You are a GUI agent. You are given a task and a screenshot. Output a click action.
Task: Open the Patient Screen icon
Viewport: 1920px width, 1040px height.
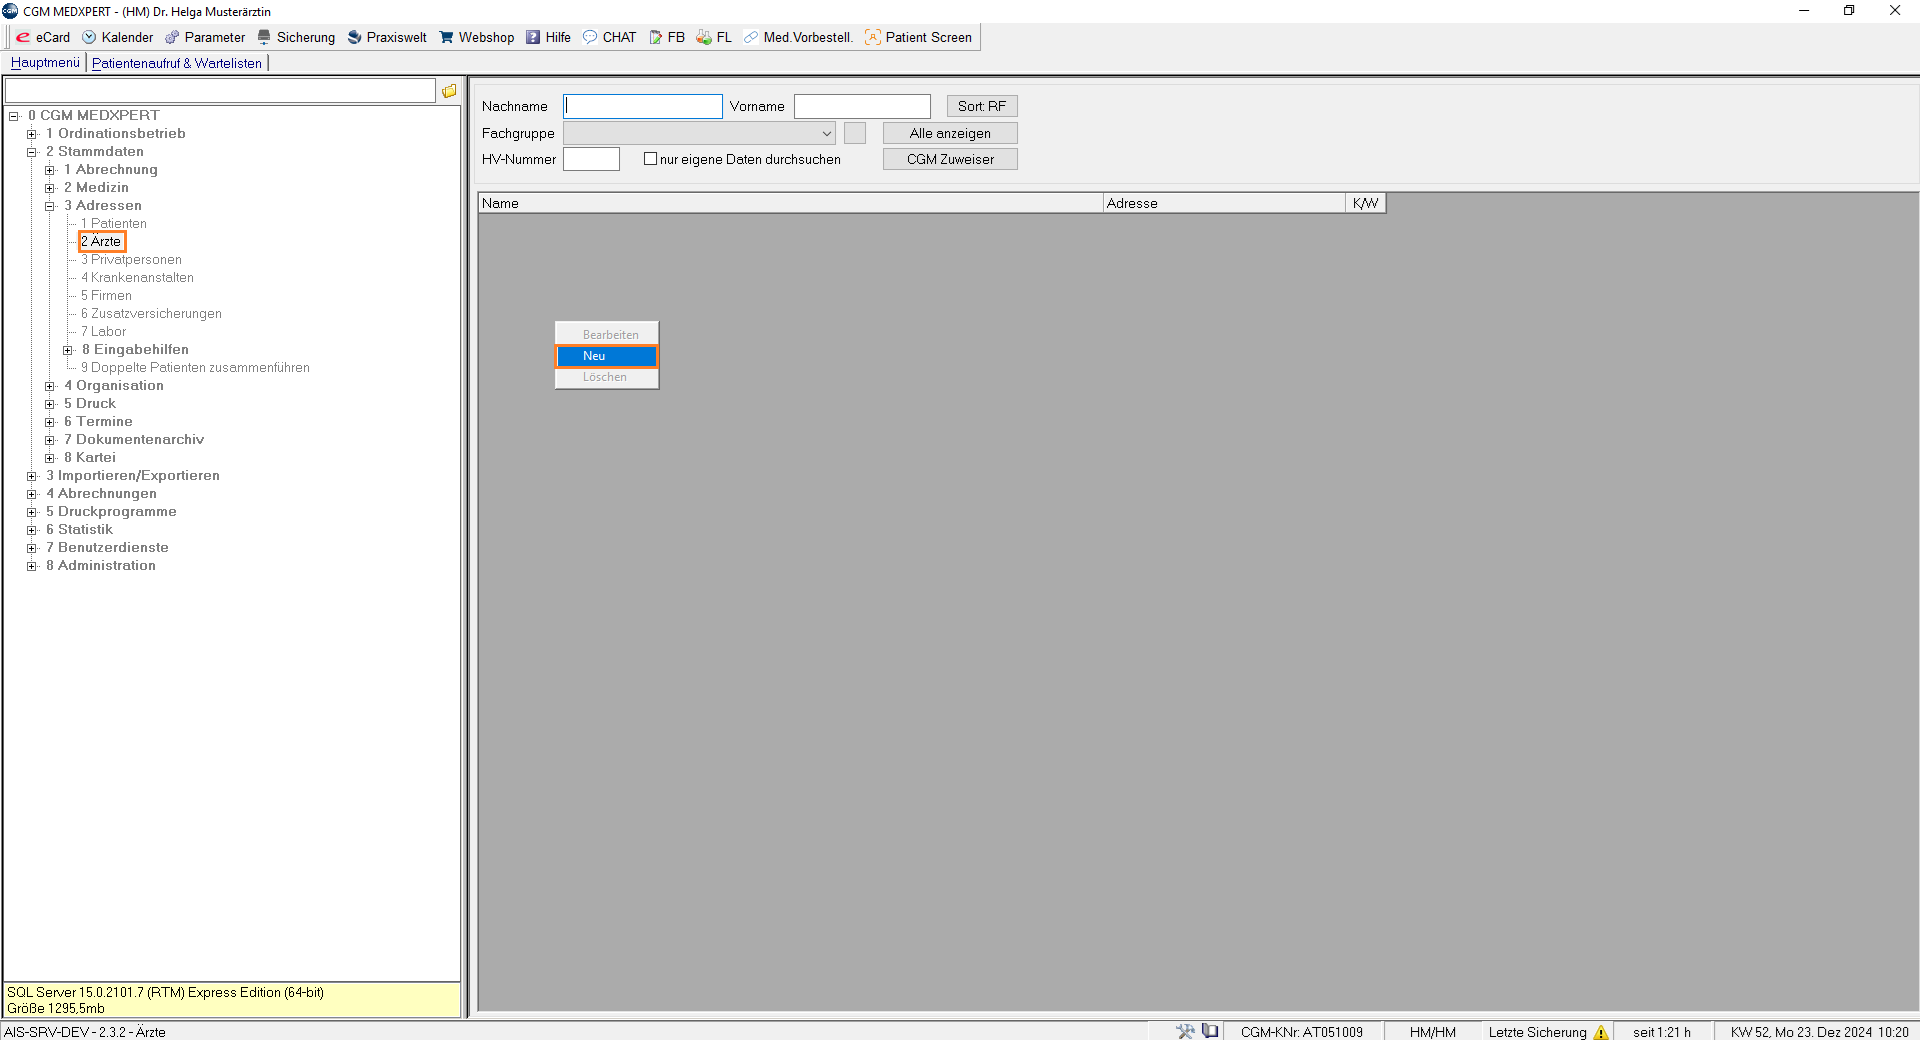[873, 37]
